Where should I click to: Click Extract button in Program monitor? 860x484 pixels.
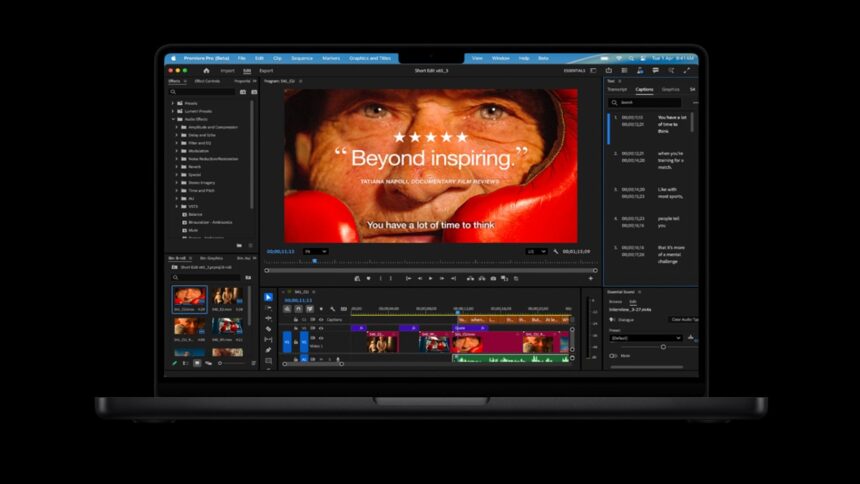tap(482, 279)
